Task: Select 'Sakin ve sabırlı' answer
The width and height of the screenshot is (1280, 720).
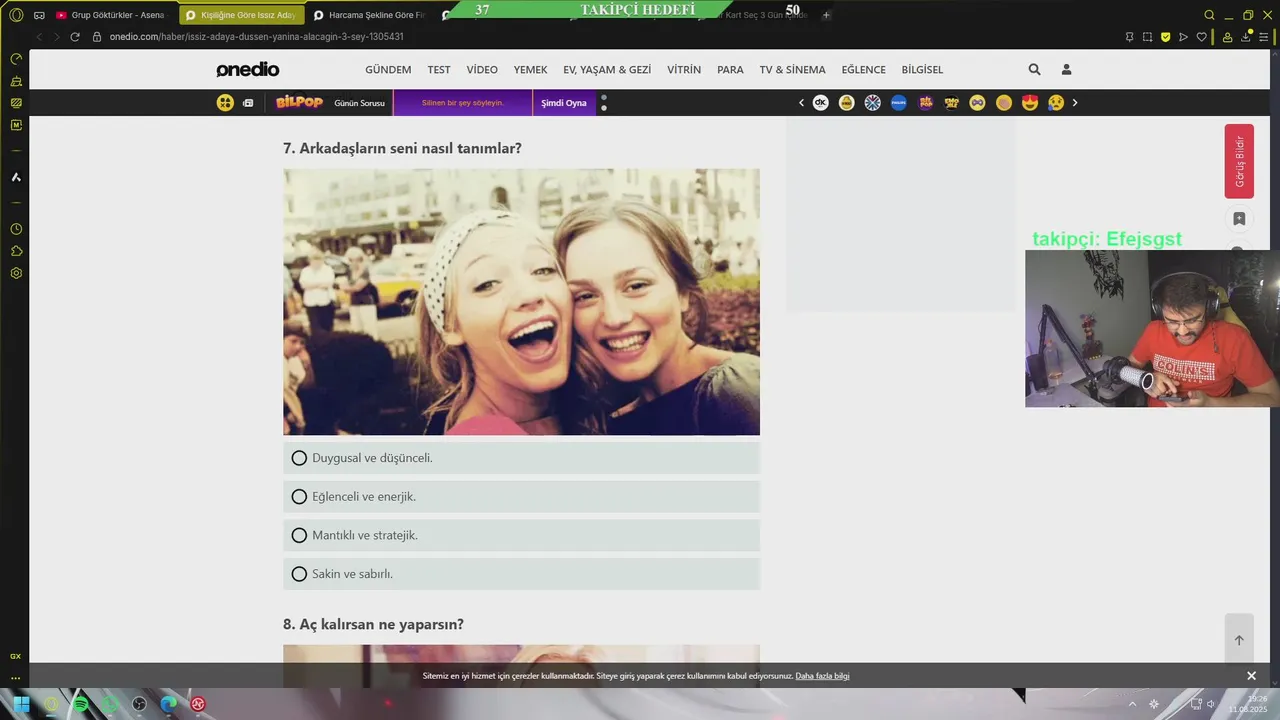Action: coord(521,574)
